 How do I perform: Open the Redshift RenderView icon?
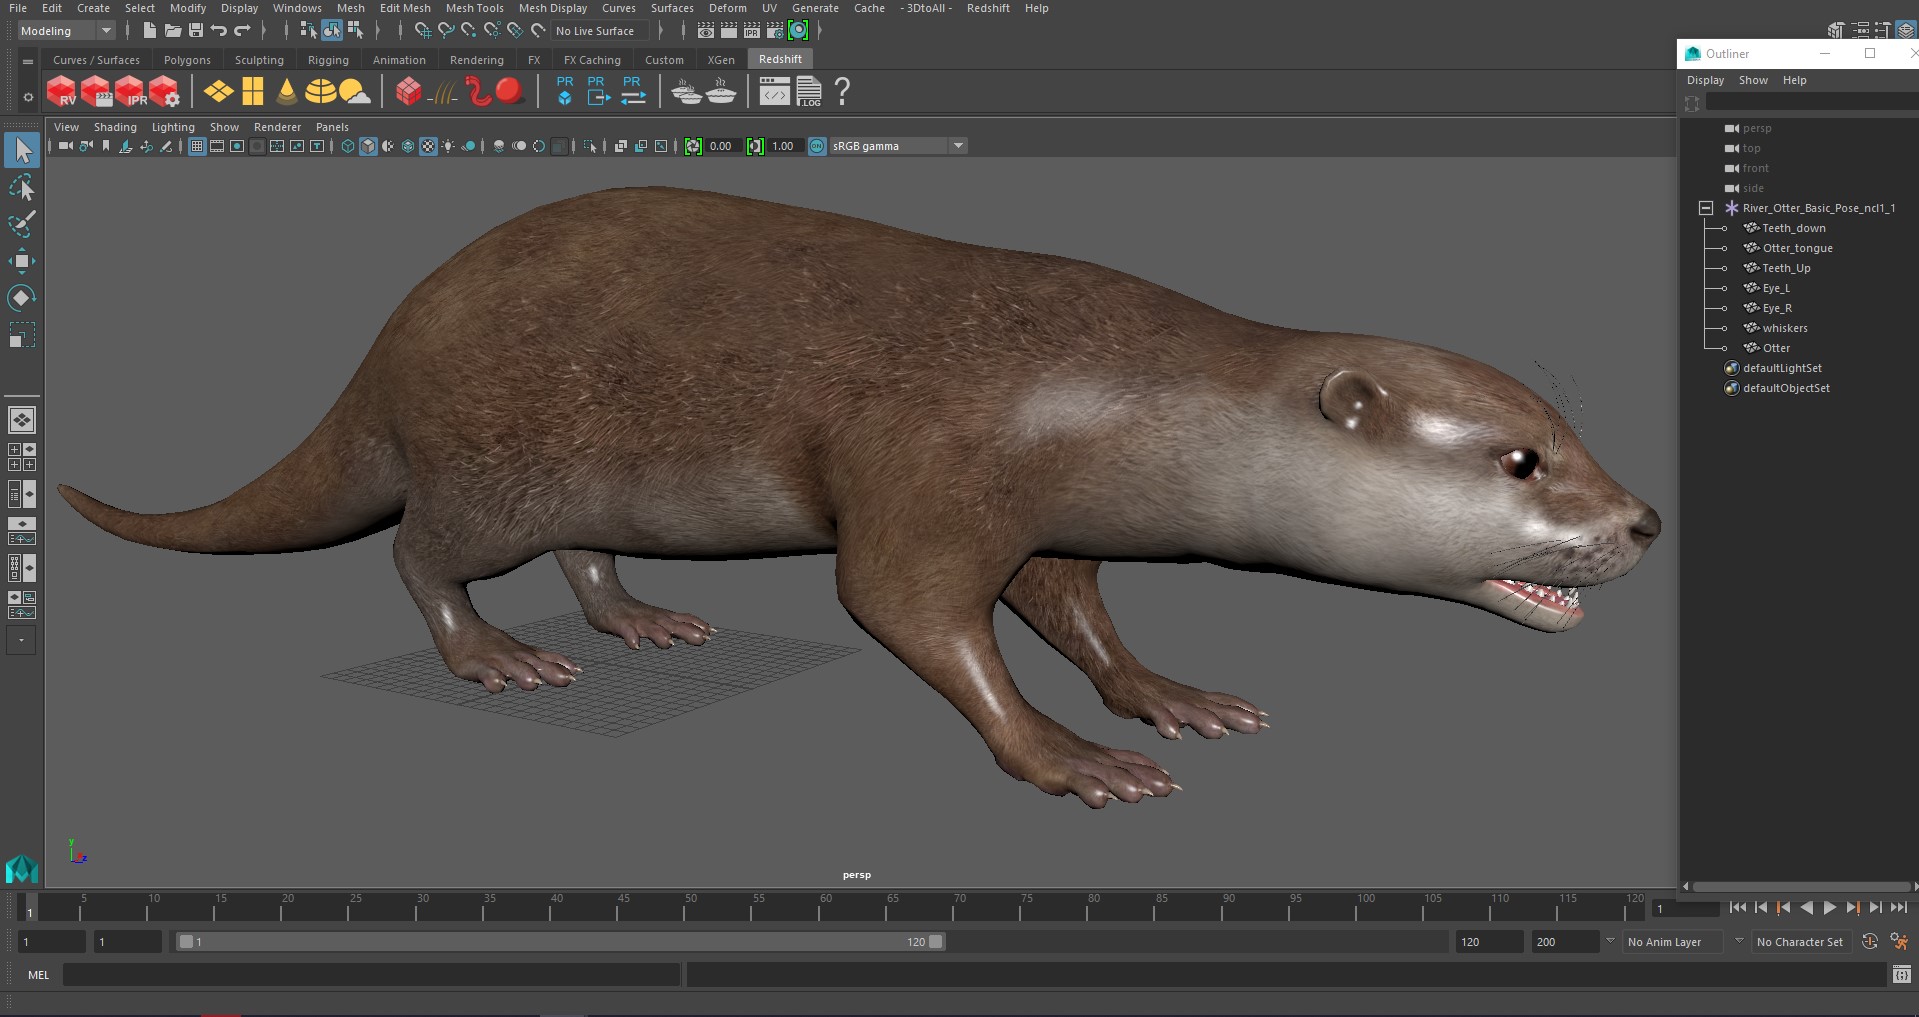[62, 92]
